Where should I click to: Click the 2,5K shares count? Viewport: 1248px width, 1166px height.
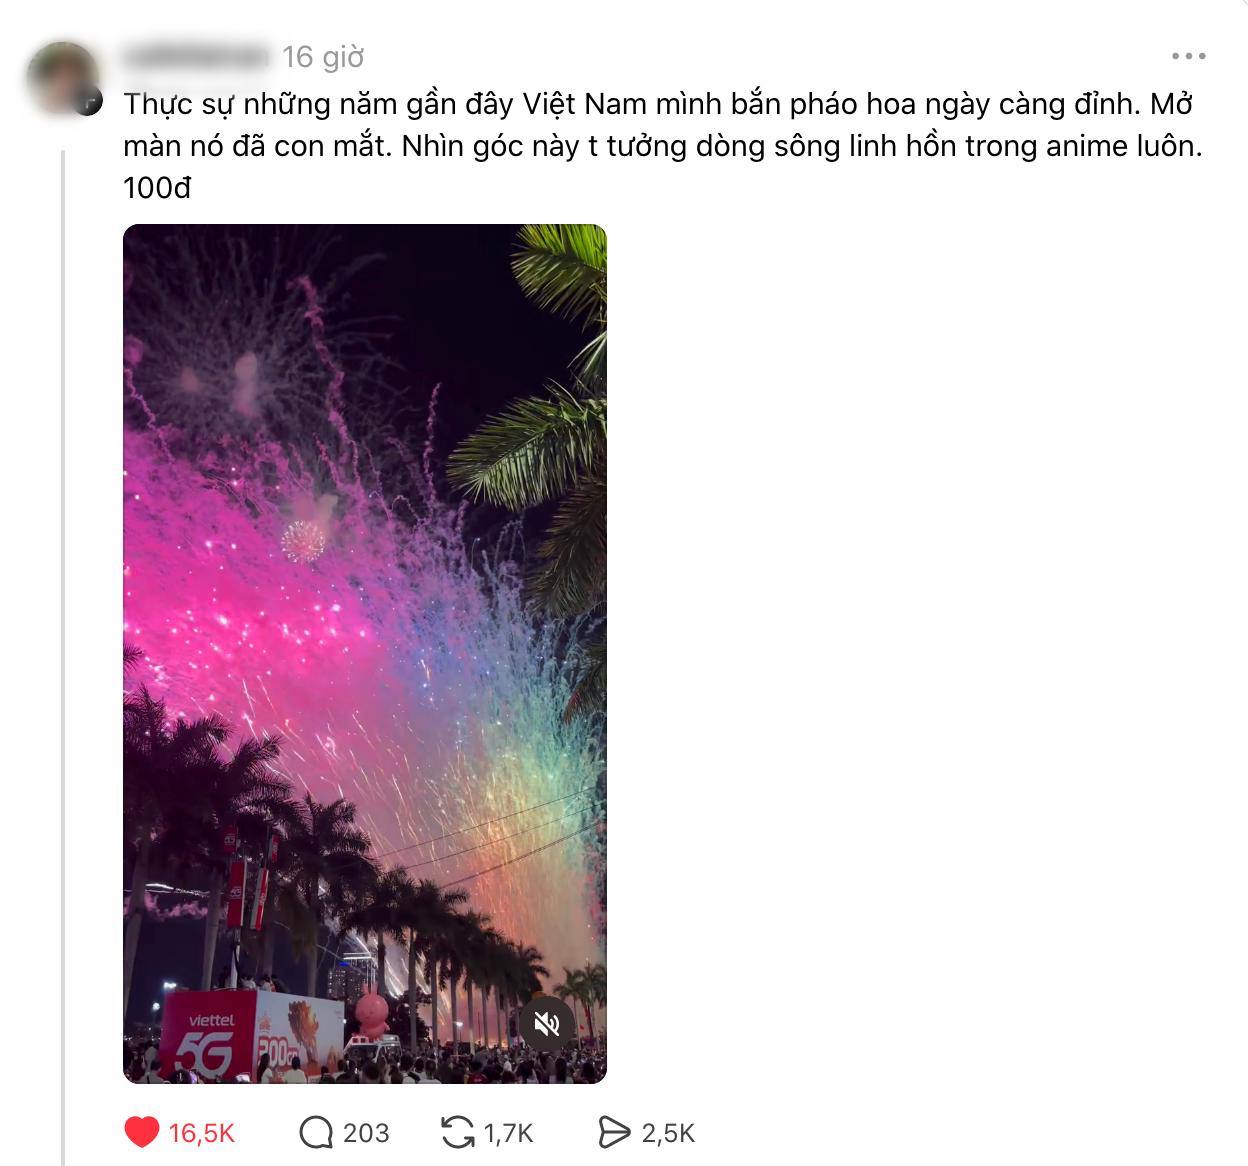tap(668, 1133)
